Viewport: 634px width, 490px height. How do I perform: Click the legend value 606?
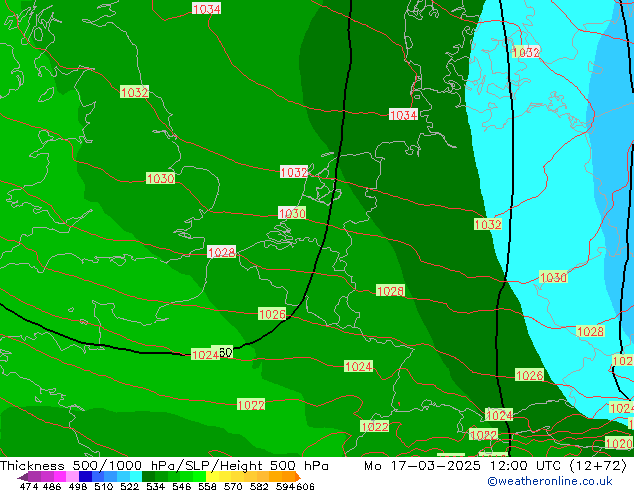[x=305, y=486]
